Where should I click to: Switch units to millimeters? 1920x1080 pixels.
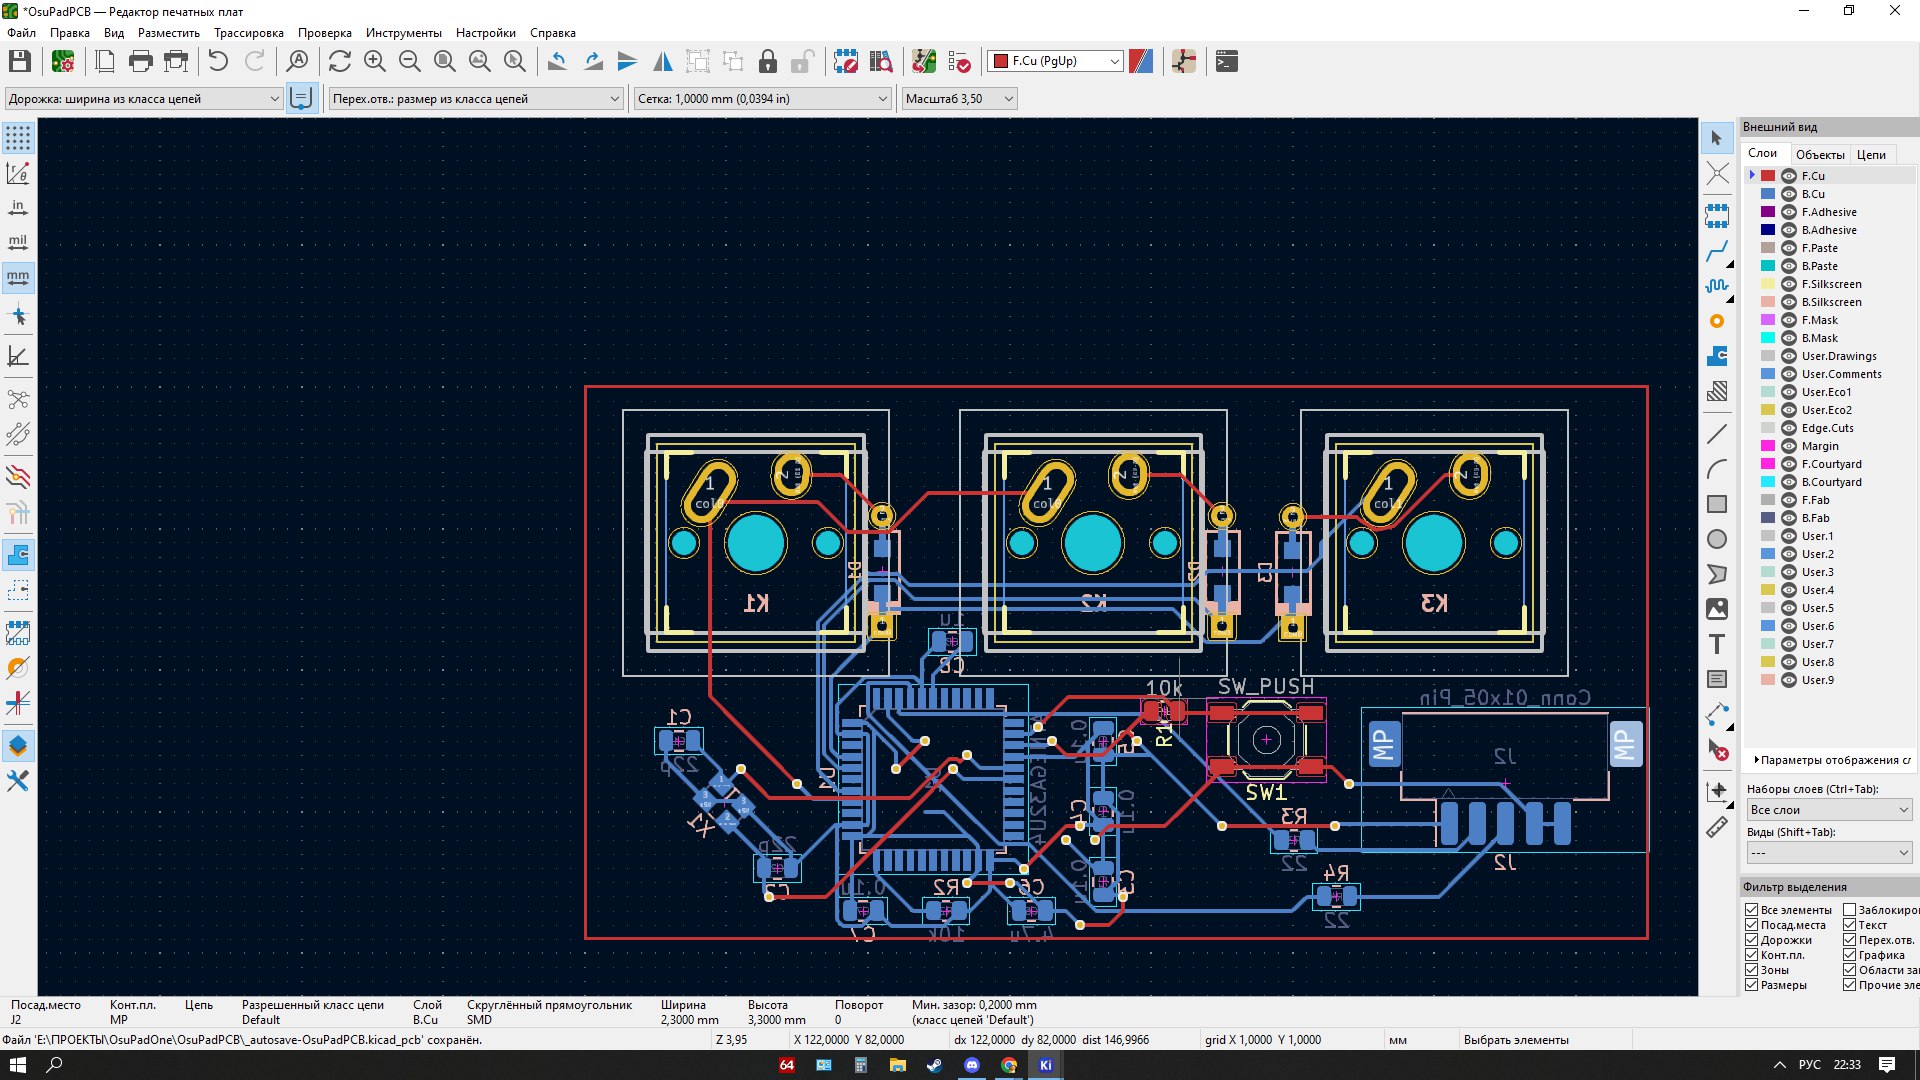pos(18,277)
